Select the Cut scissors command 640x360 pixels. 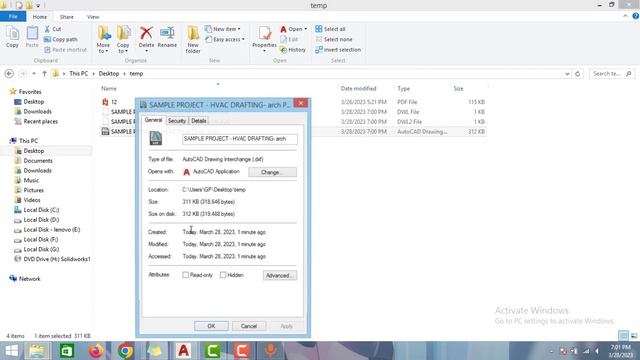[x=52, y=29]
